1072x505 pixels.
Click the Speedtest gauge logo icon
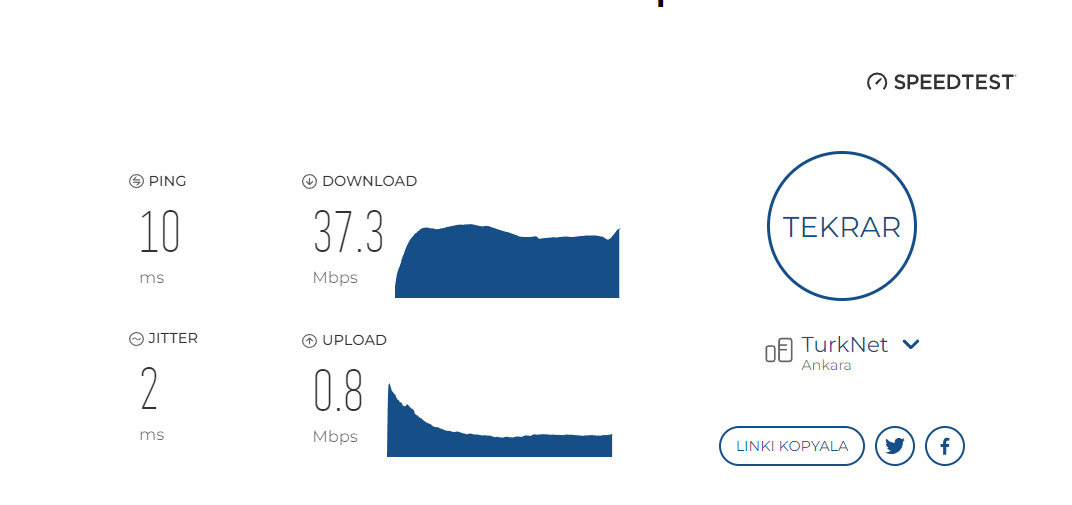point(877,82)
